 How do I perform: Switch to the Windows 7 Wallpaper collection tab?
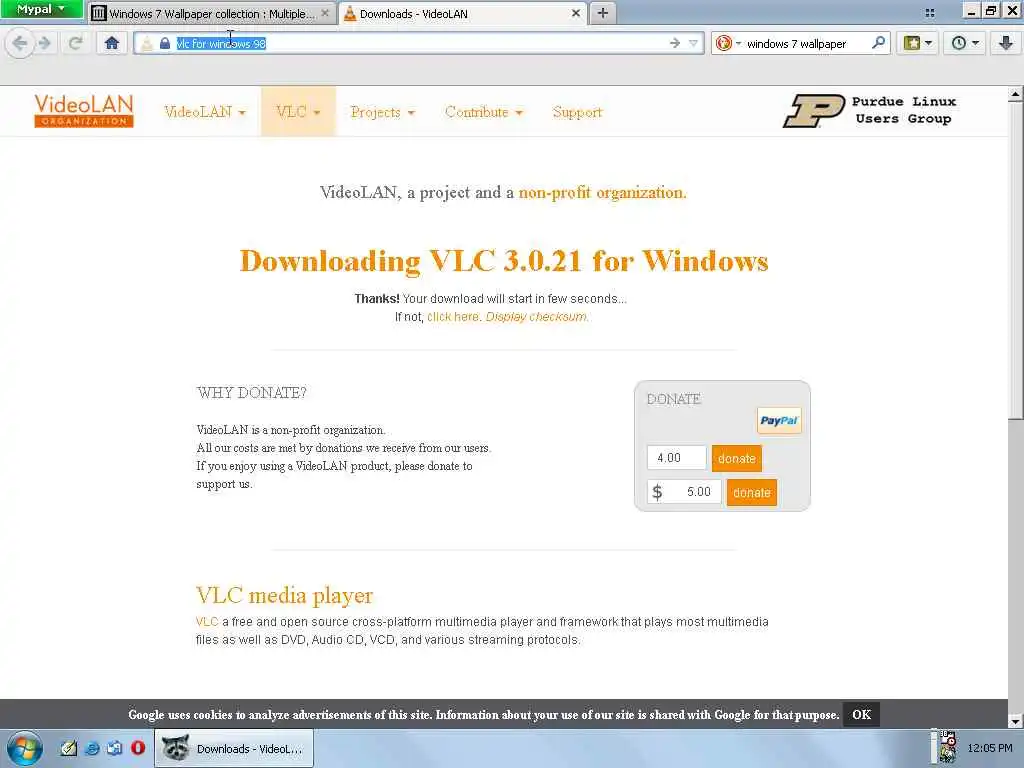210,13
